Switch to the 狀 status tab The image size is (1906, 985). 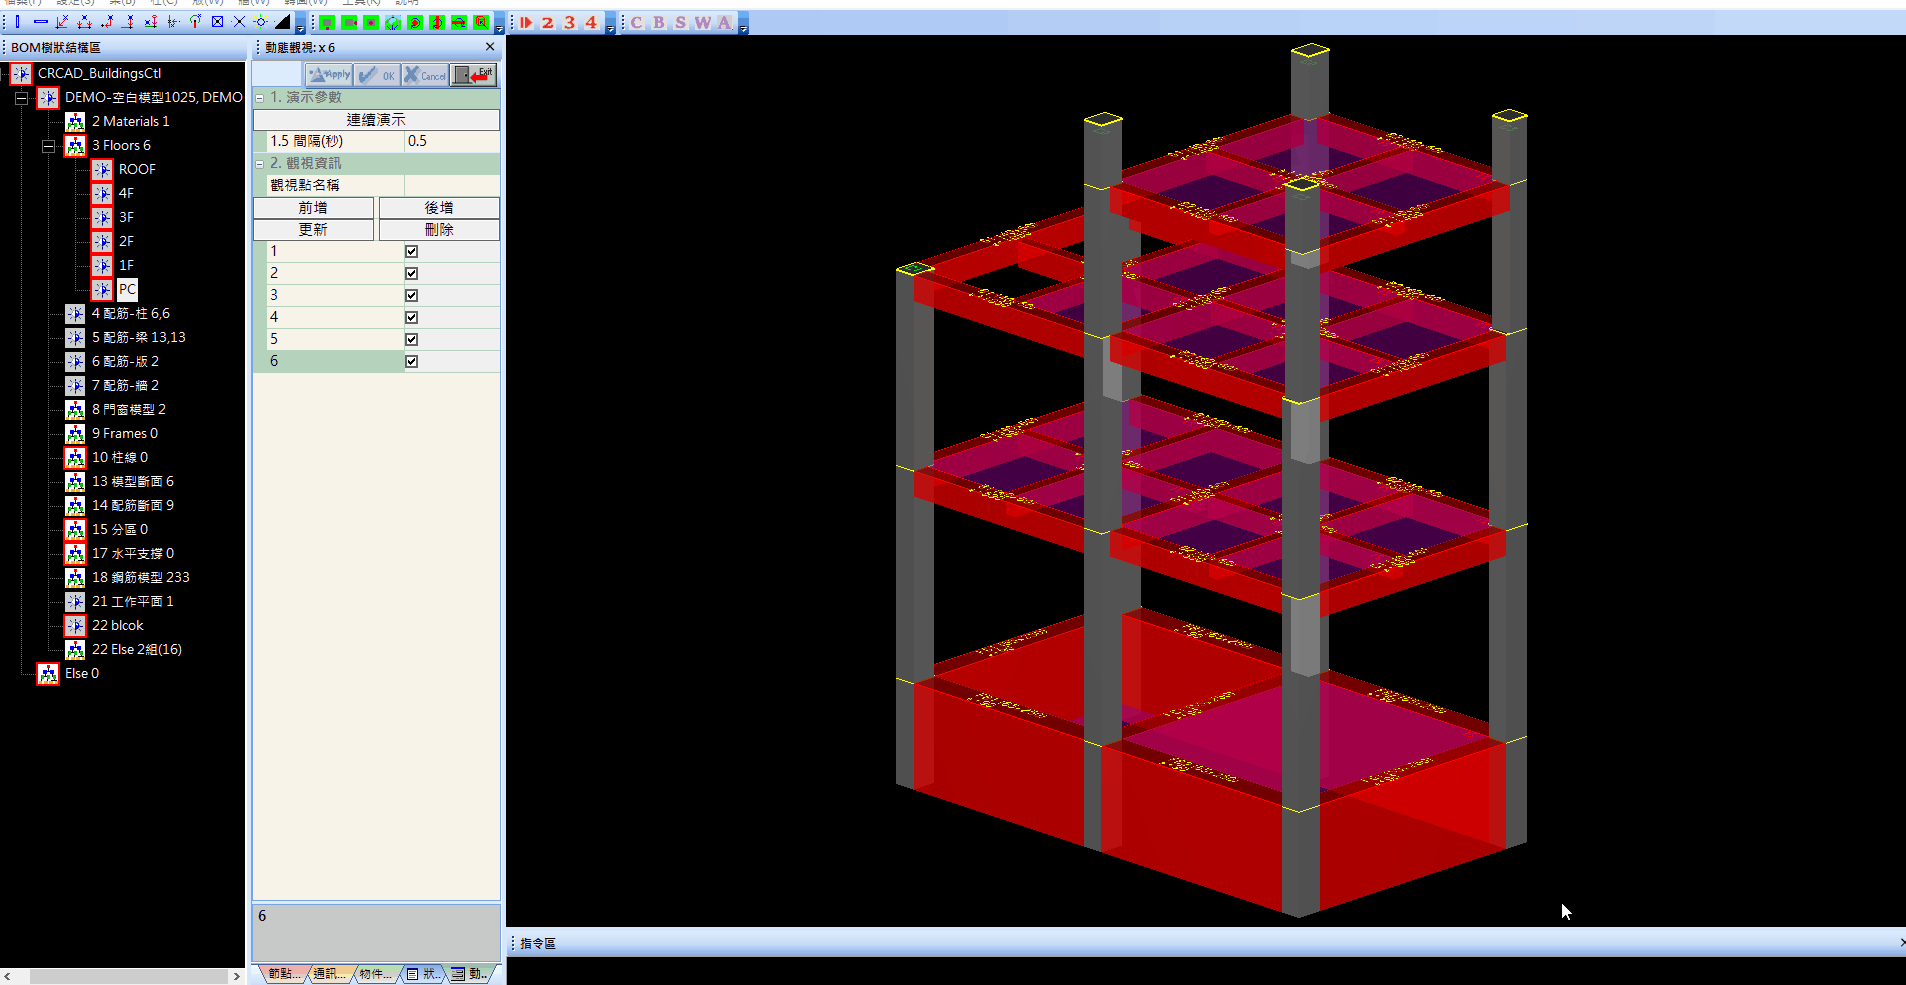(423, 973)
